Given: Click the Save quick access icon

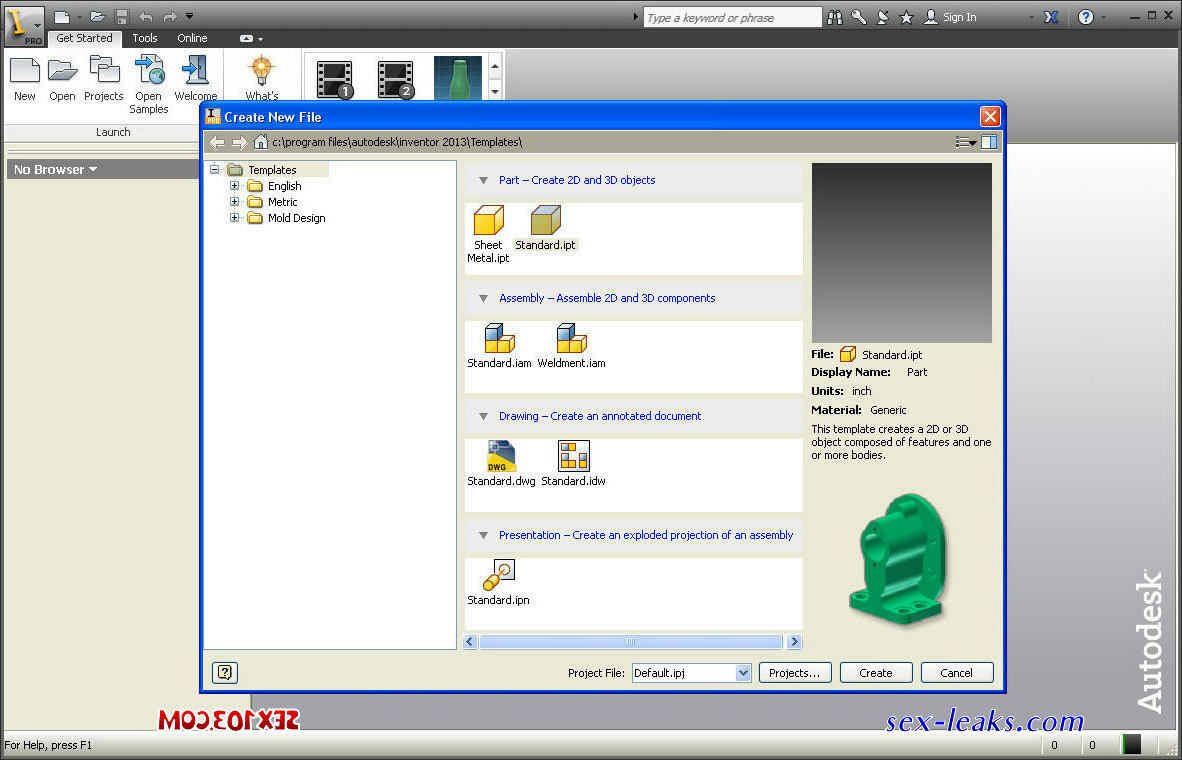Looking at the screenshot, I should [121, 17].
